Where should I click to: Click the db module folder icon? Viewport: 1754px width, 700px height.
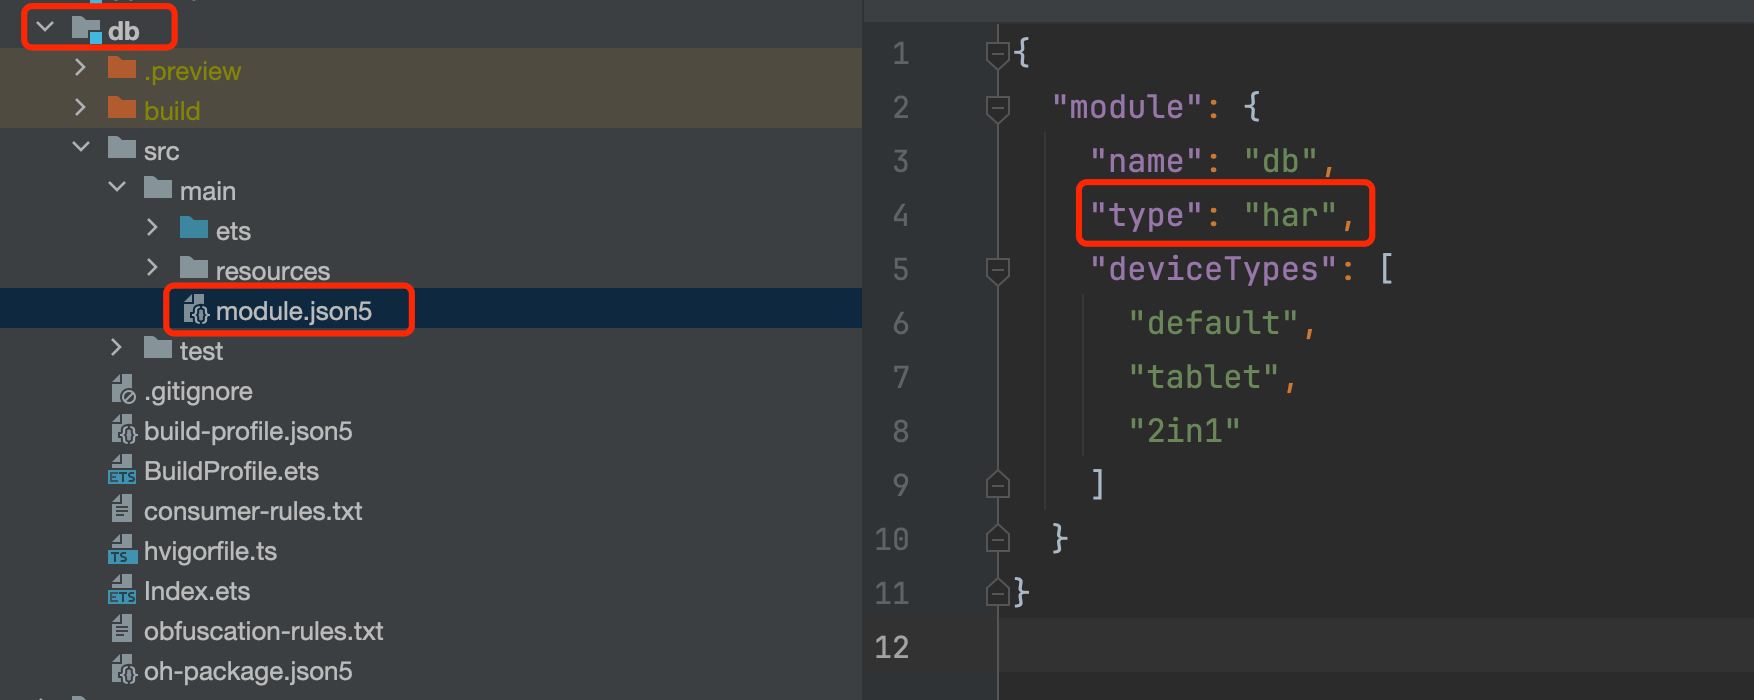point(87,30)
